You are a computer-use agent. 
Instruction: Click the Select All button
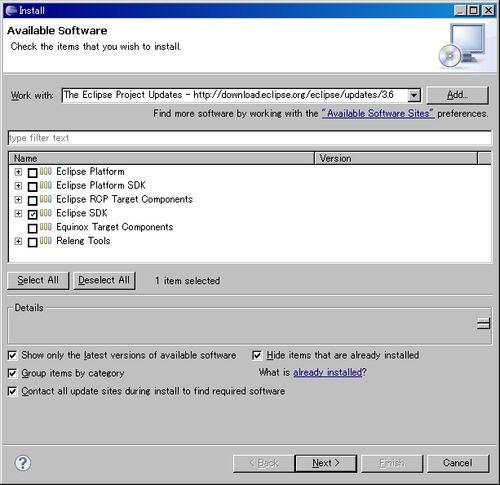[38, 280]
